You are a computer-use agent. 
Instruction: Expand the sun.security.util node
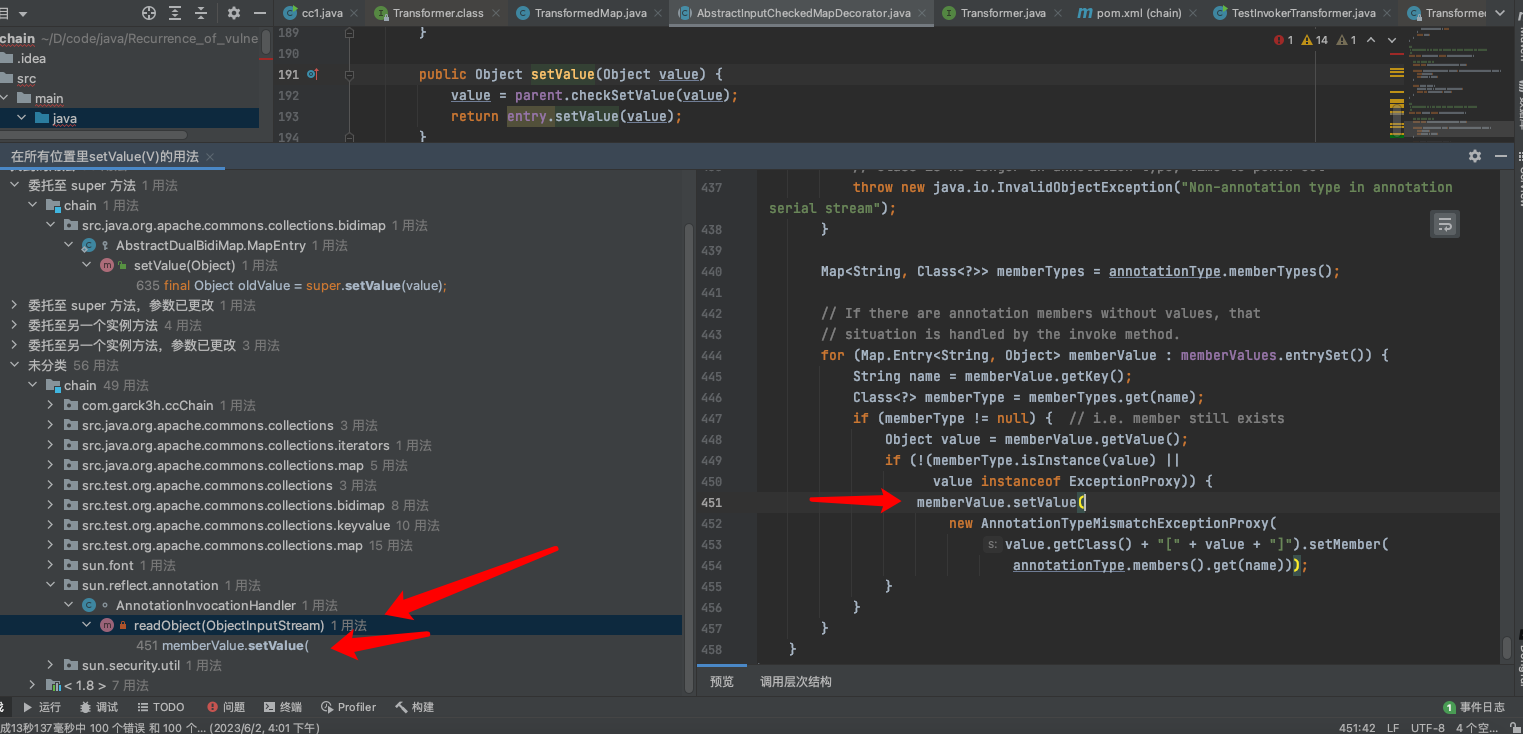point(50,665)
